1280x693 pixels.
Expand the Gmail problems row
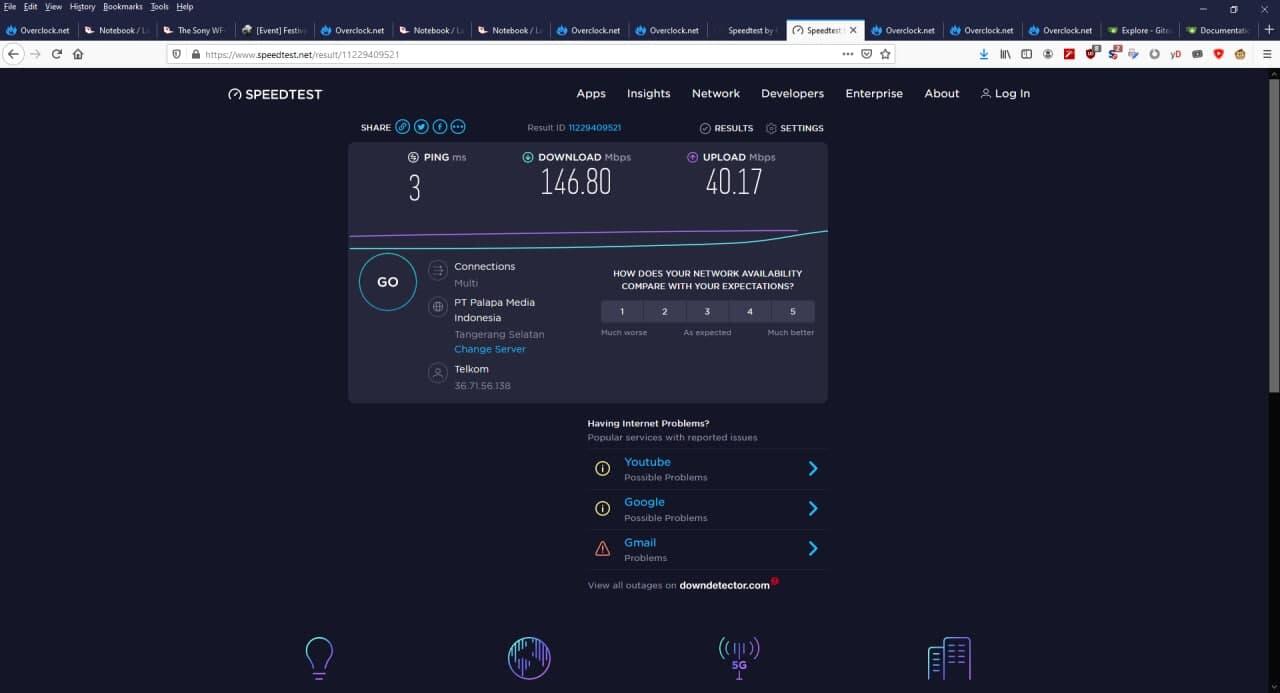pos(707,549)
